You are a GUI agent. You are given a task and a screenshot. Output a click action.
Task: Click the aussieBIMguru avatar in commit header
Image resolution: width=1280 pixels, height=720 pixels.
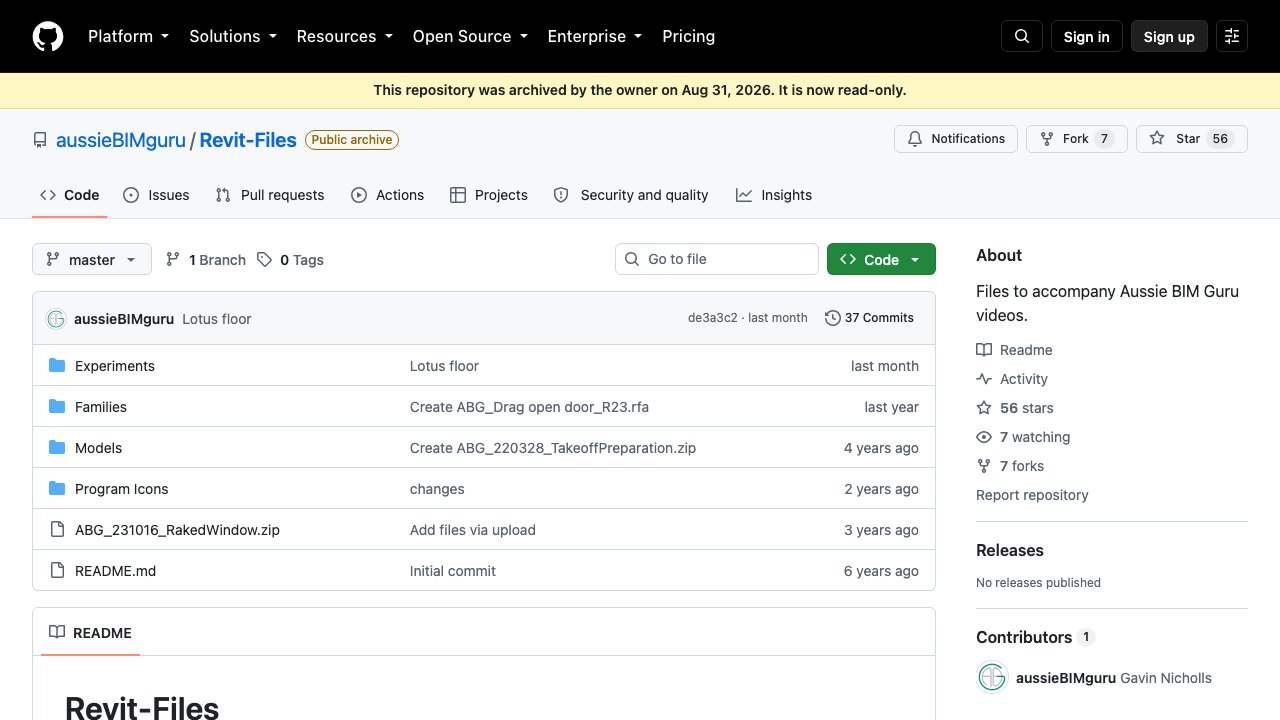point(56,318)
